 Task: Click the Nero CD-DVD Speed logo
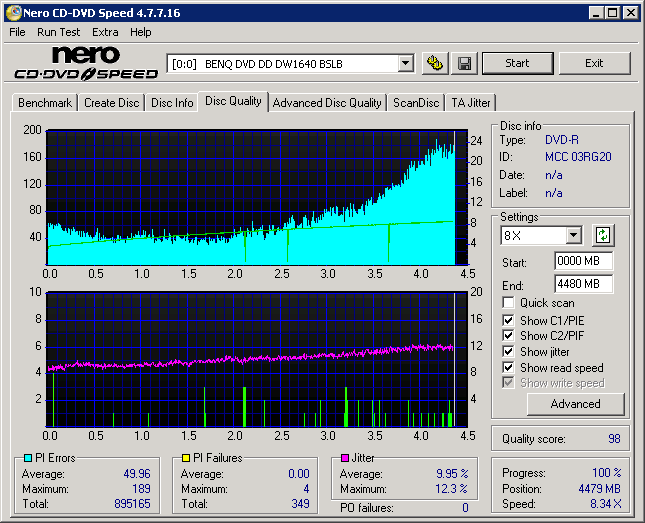coord(85,63)
